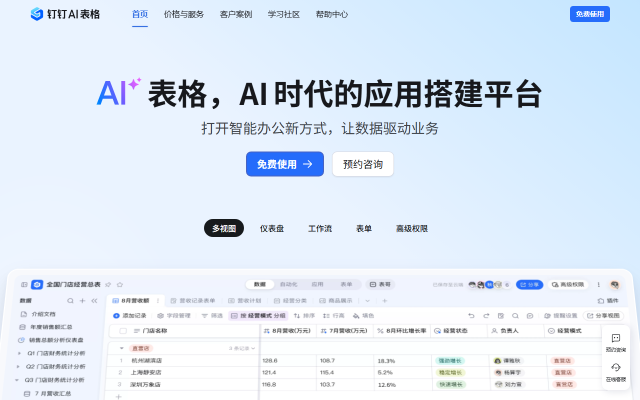Open the comments icon in toolbar
Image resolution: width=640 pixels, height=400 pixels.
530,316
